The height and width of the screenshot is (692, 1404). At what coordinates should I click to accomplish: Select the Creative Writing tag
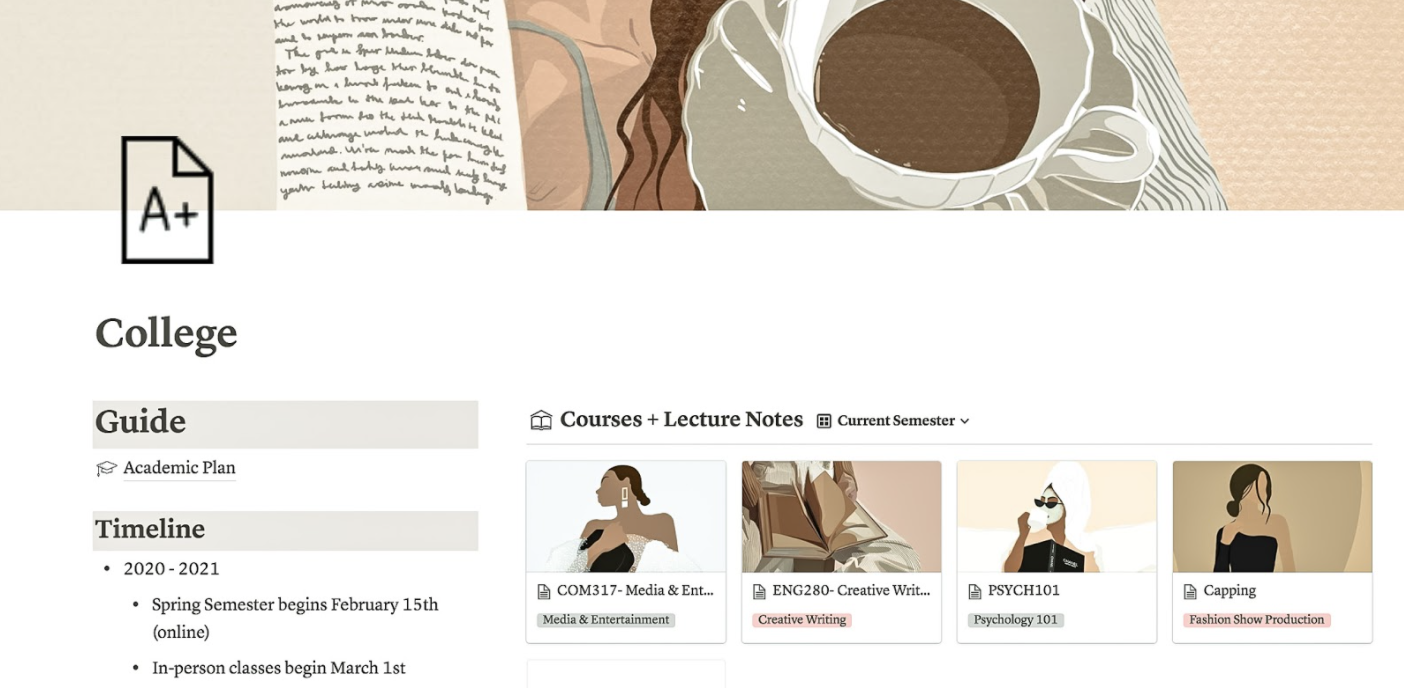[x=802, y=620]
